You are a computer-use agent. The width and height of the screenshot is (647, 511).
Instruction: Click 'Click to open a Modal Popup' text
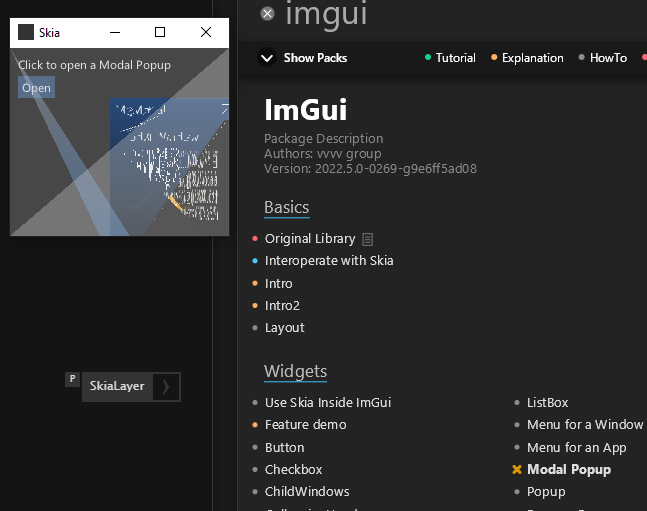94,65
